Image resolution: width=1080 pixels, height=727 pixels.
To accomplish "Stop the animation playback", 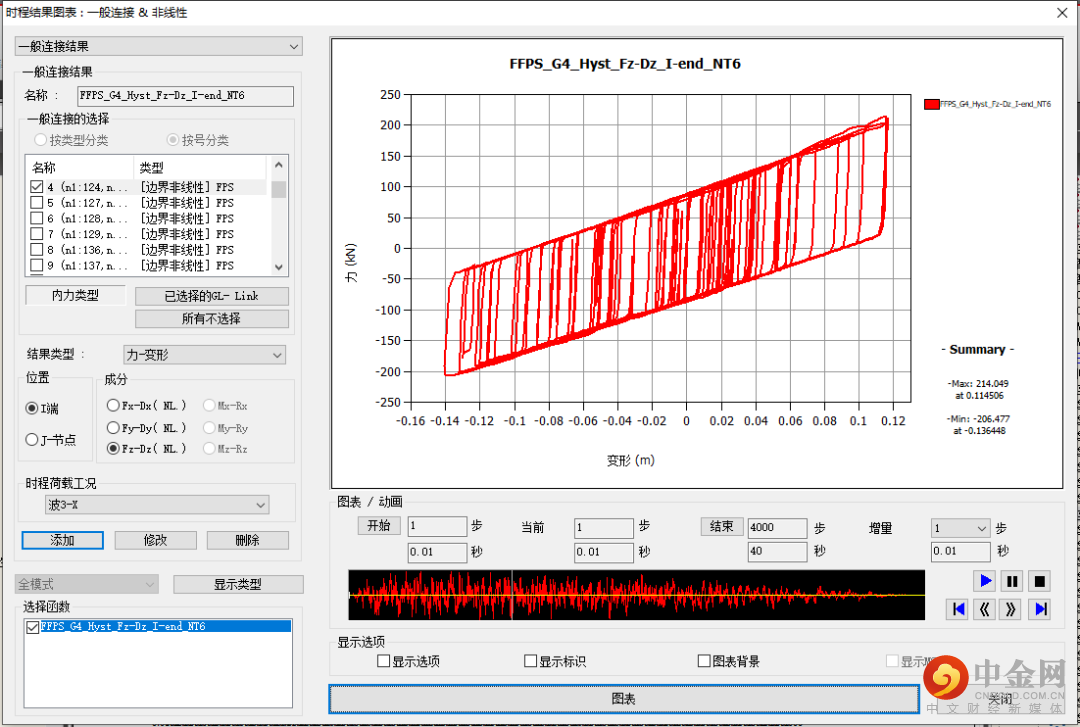I will tap(1040, 581).
